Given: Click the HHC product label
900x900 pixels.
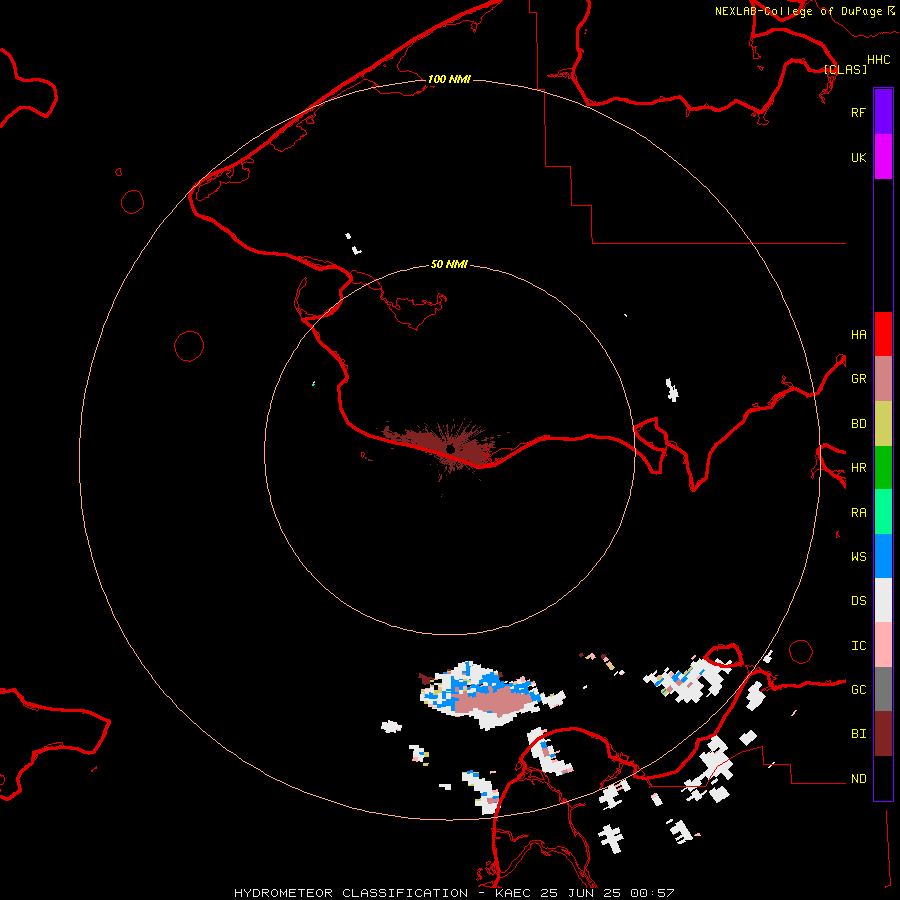Looking at the screenshot, I should [x=878, y=59].
